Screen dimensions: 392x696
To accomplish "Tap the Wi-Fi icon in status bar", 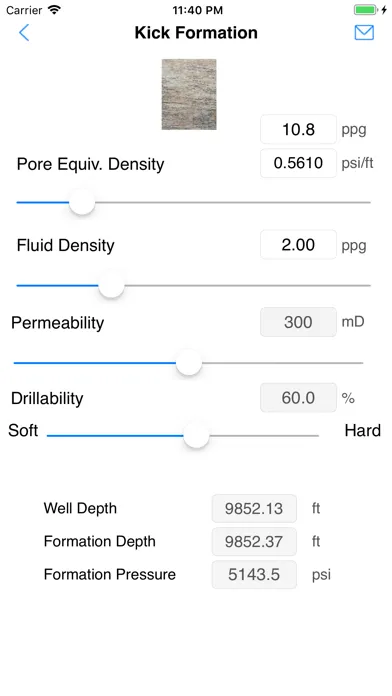I will click(x=55, y=10).
